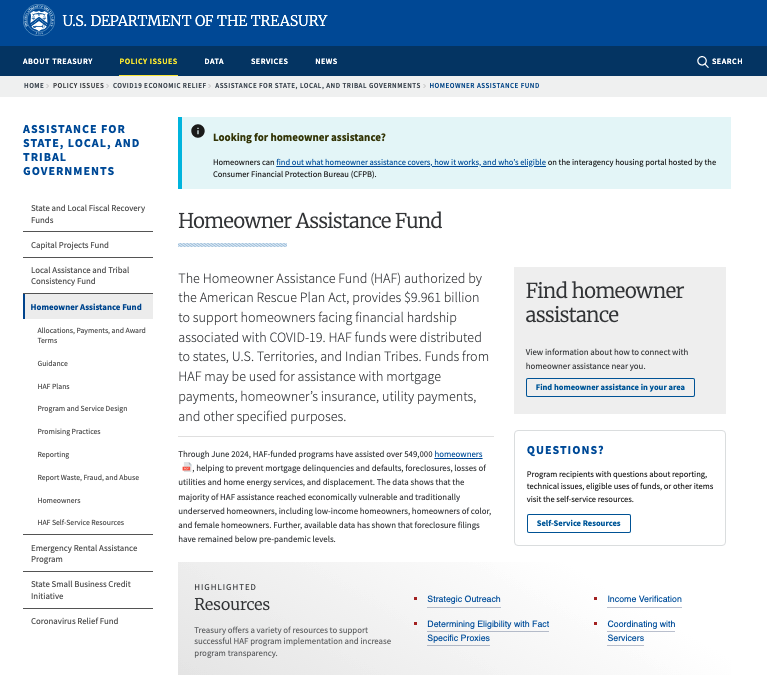
Task: Open Local Assistance and Tribal Consistency Fund
Action: point(80,275)
